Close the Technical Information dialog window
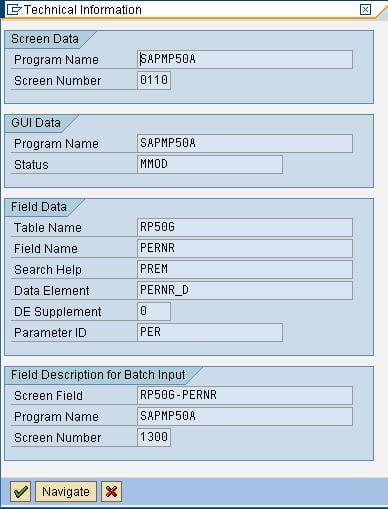388x509 pixels. (x=365, y=9)
